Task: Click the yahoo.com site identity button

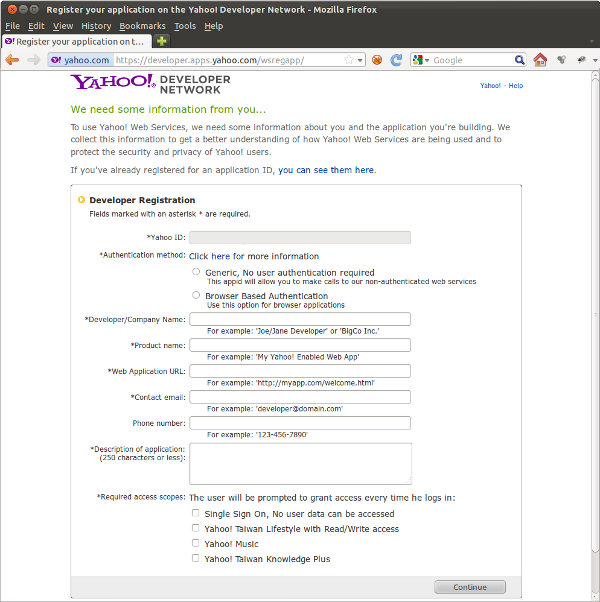Action: tap(81, 60)
